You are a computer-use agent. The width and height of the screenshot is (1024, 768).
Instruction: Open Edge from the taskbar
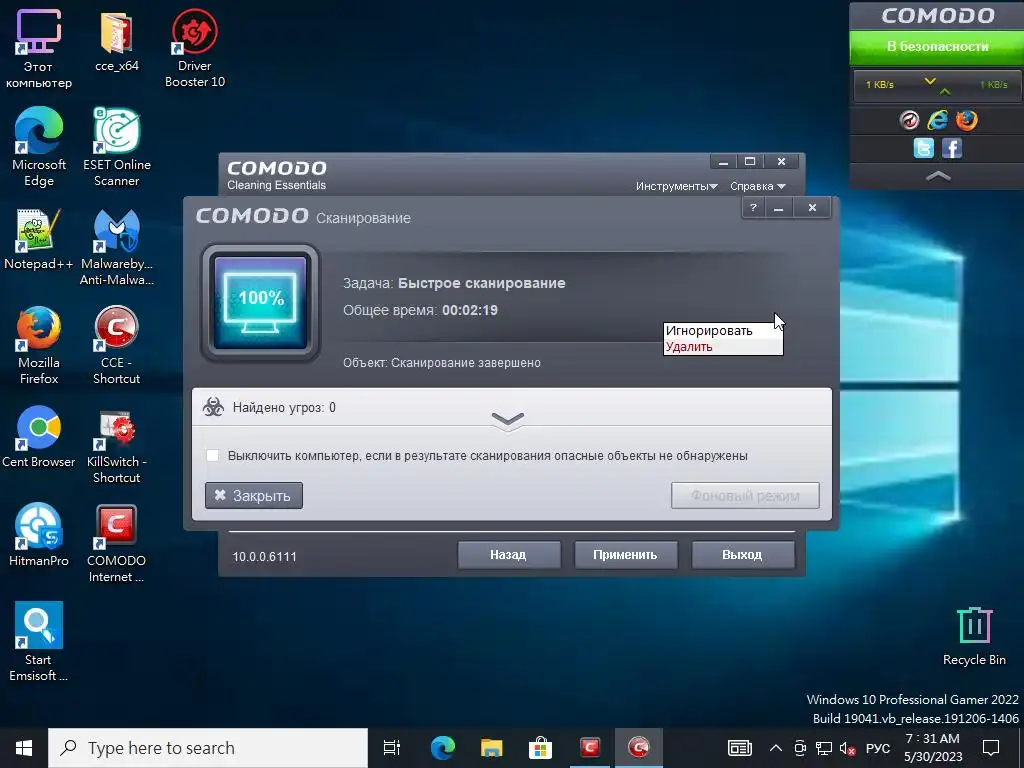click(x=443, y=748)
